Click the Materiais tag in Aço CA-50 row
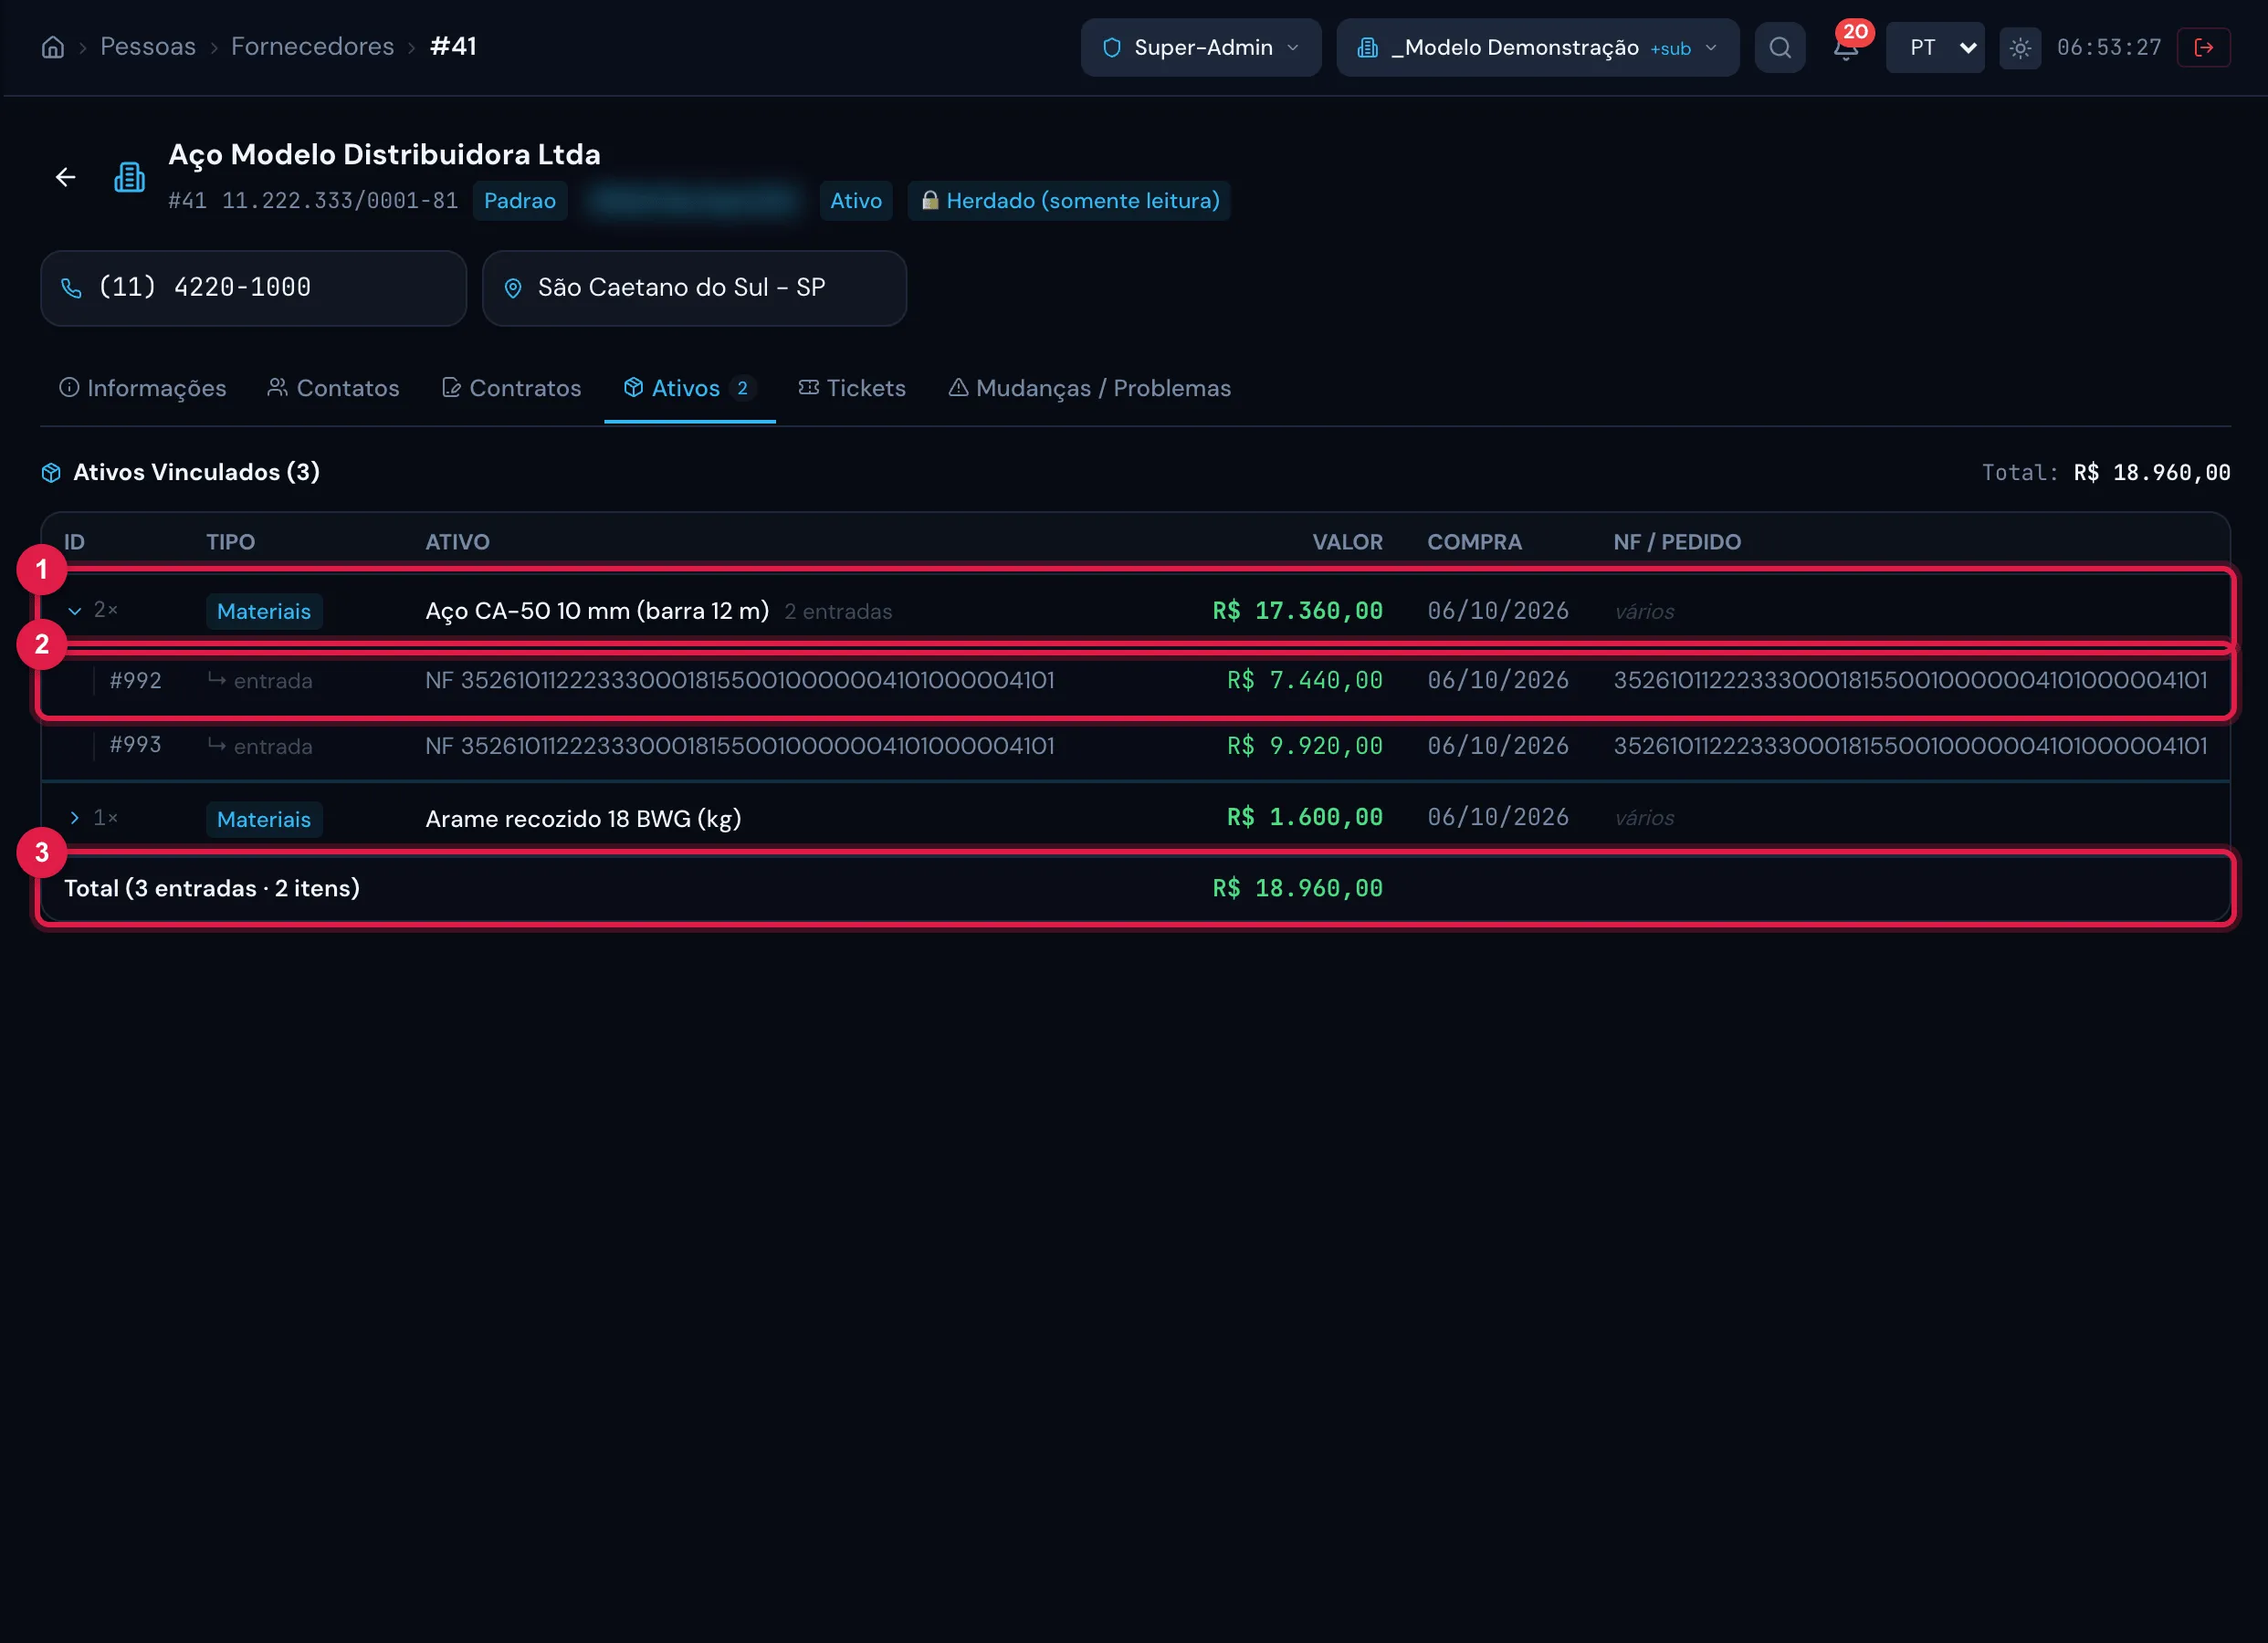 [x=264, y=611]
